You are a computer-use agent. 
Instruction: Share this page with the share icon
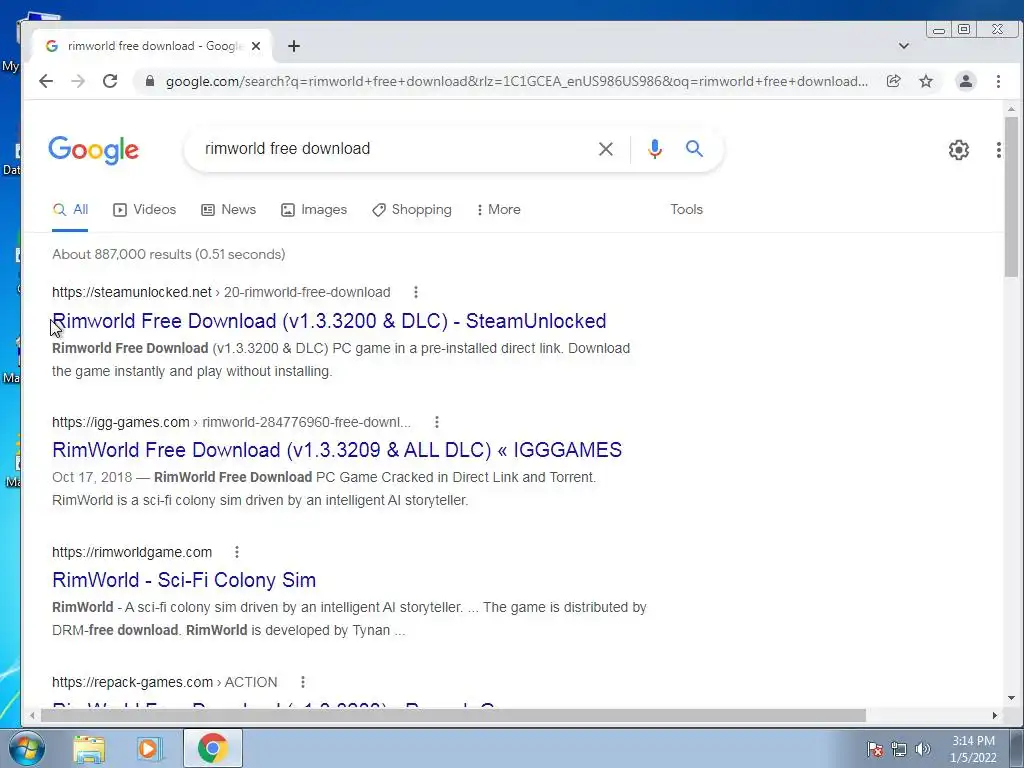(893, 81)
